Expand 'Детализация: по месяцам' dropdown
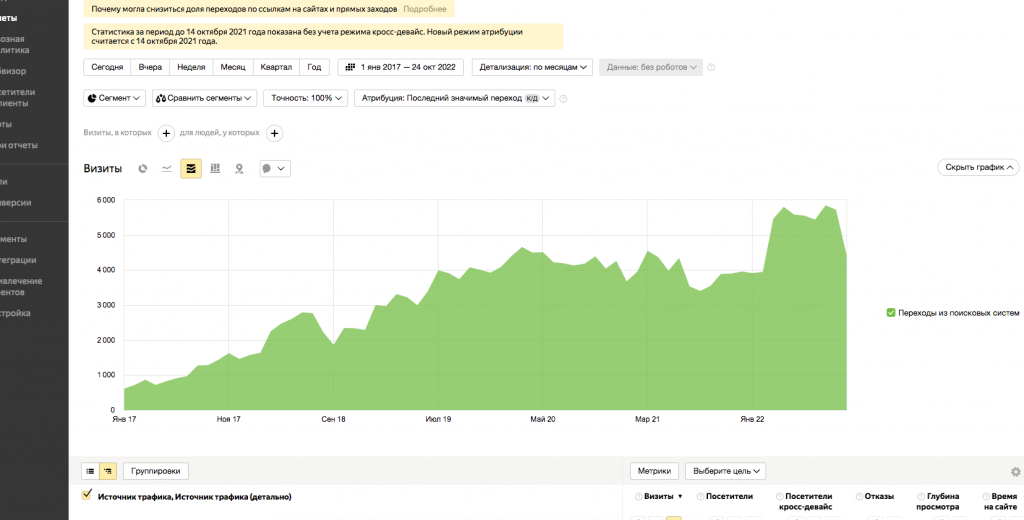The image size is (1024, 520). [x=532, y=67]
